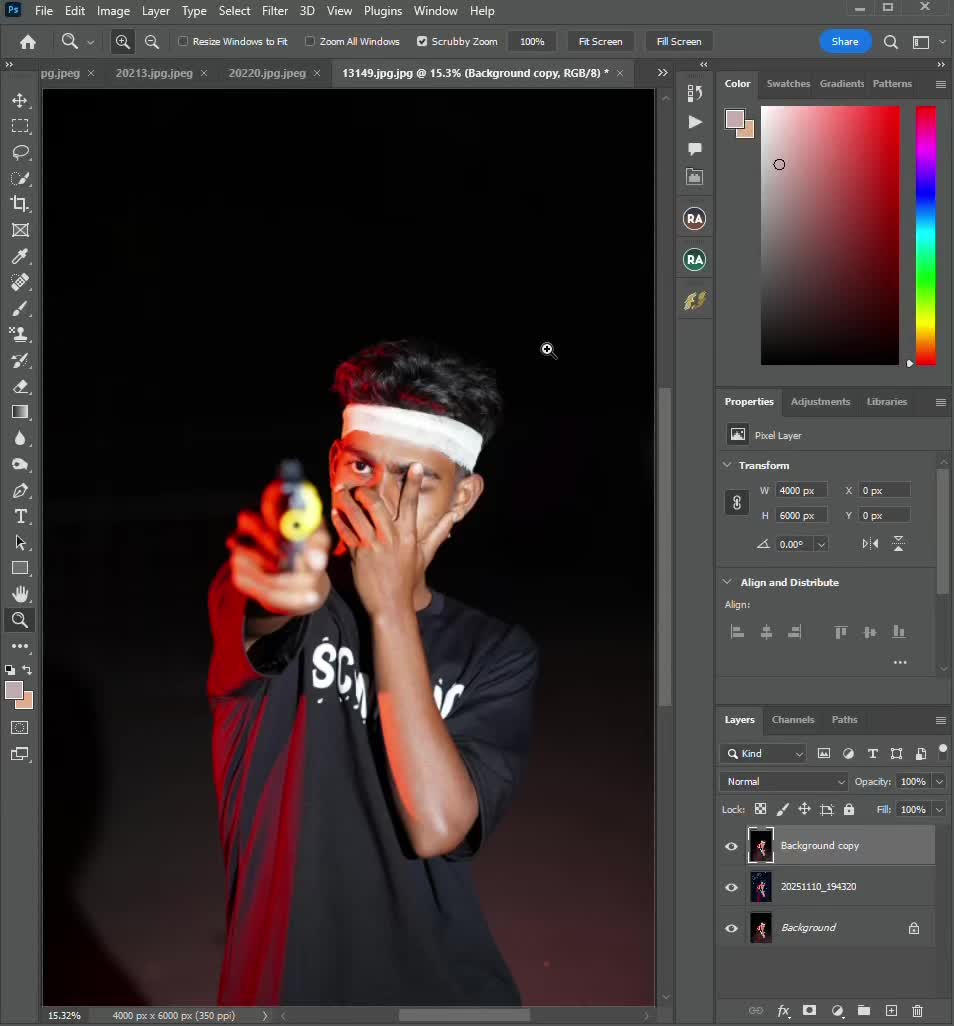
Task: Hide the Background copy layer
Action: point(731,845)
